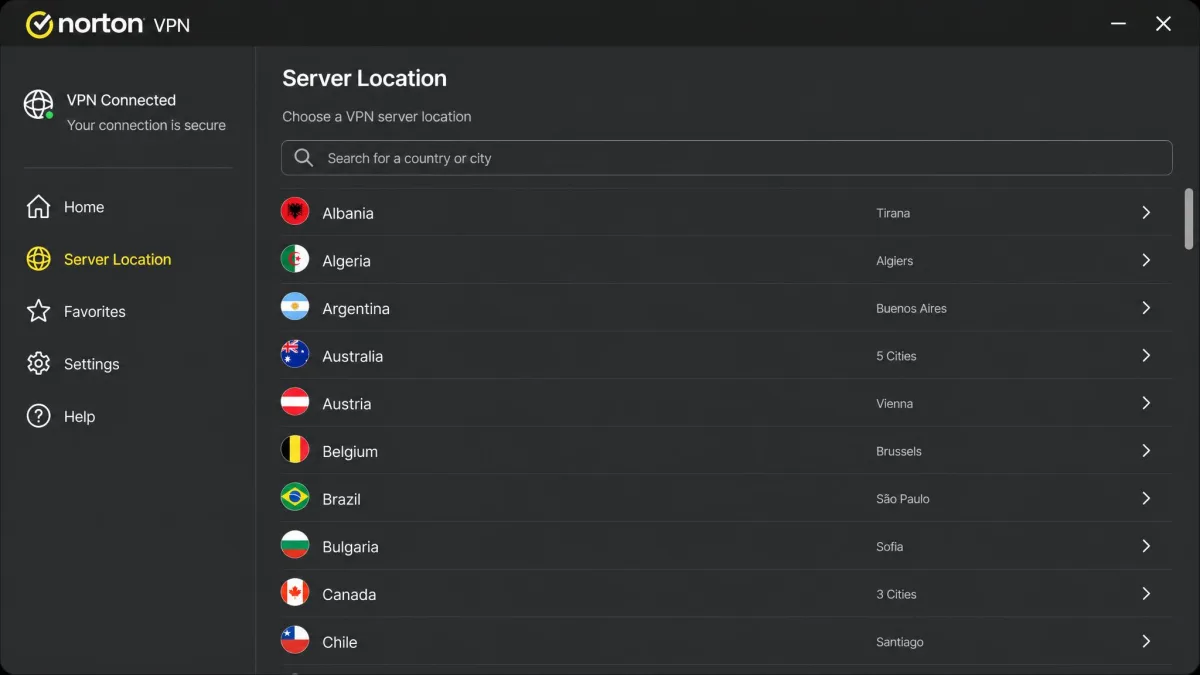Click the Buenos Aires city label
Image resolution: width=1200 pixels, height=675 pixels.
(911, 308)
